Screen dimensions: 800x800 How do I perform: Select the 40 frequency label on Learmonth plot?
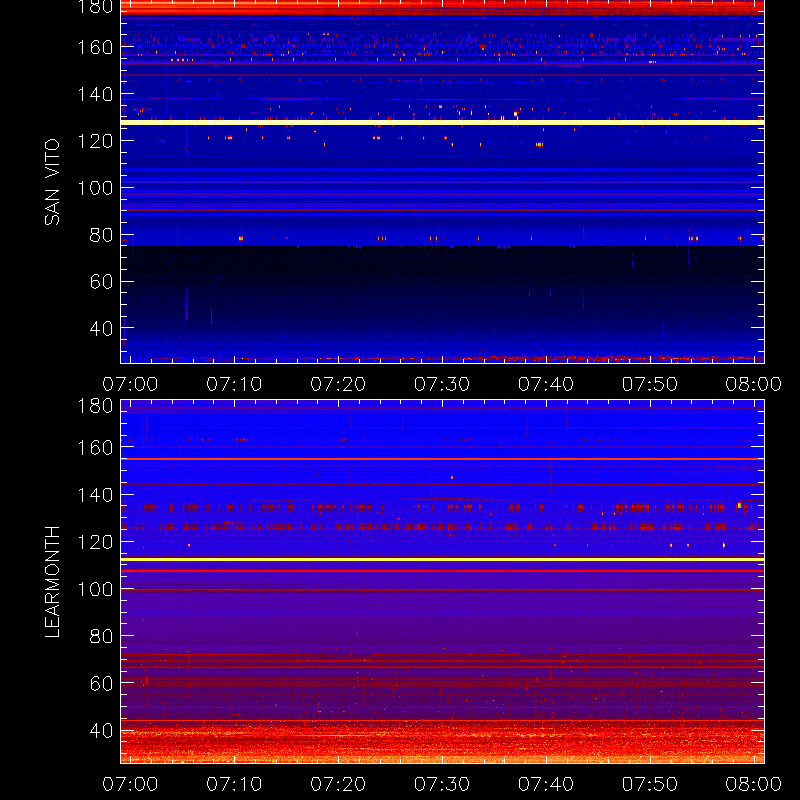[x=101, y=731]
